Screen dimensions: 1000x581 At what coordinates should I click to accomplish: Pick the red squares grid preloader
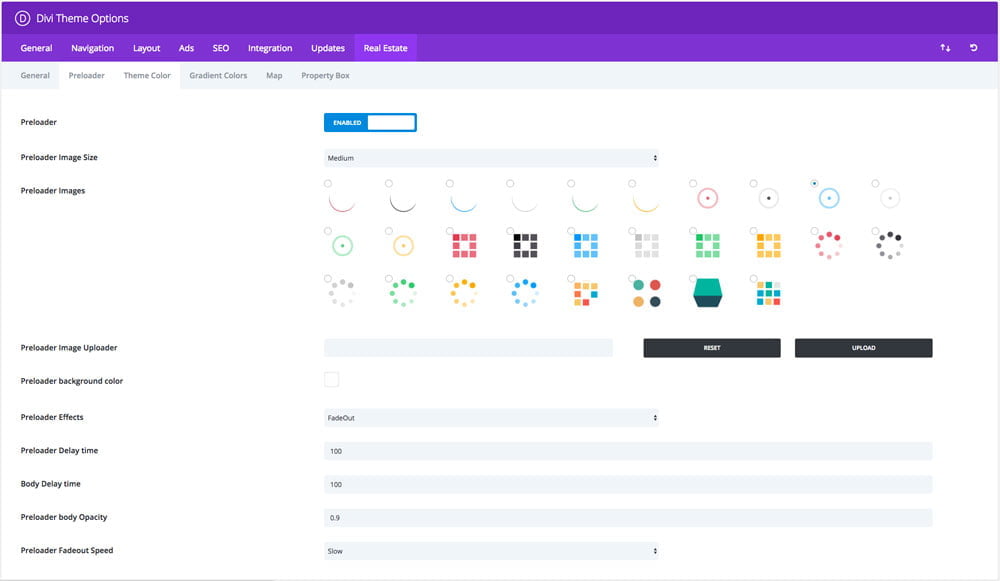[x=464, y=246]
